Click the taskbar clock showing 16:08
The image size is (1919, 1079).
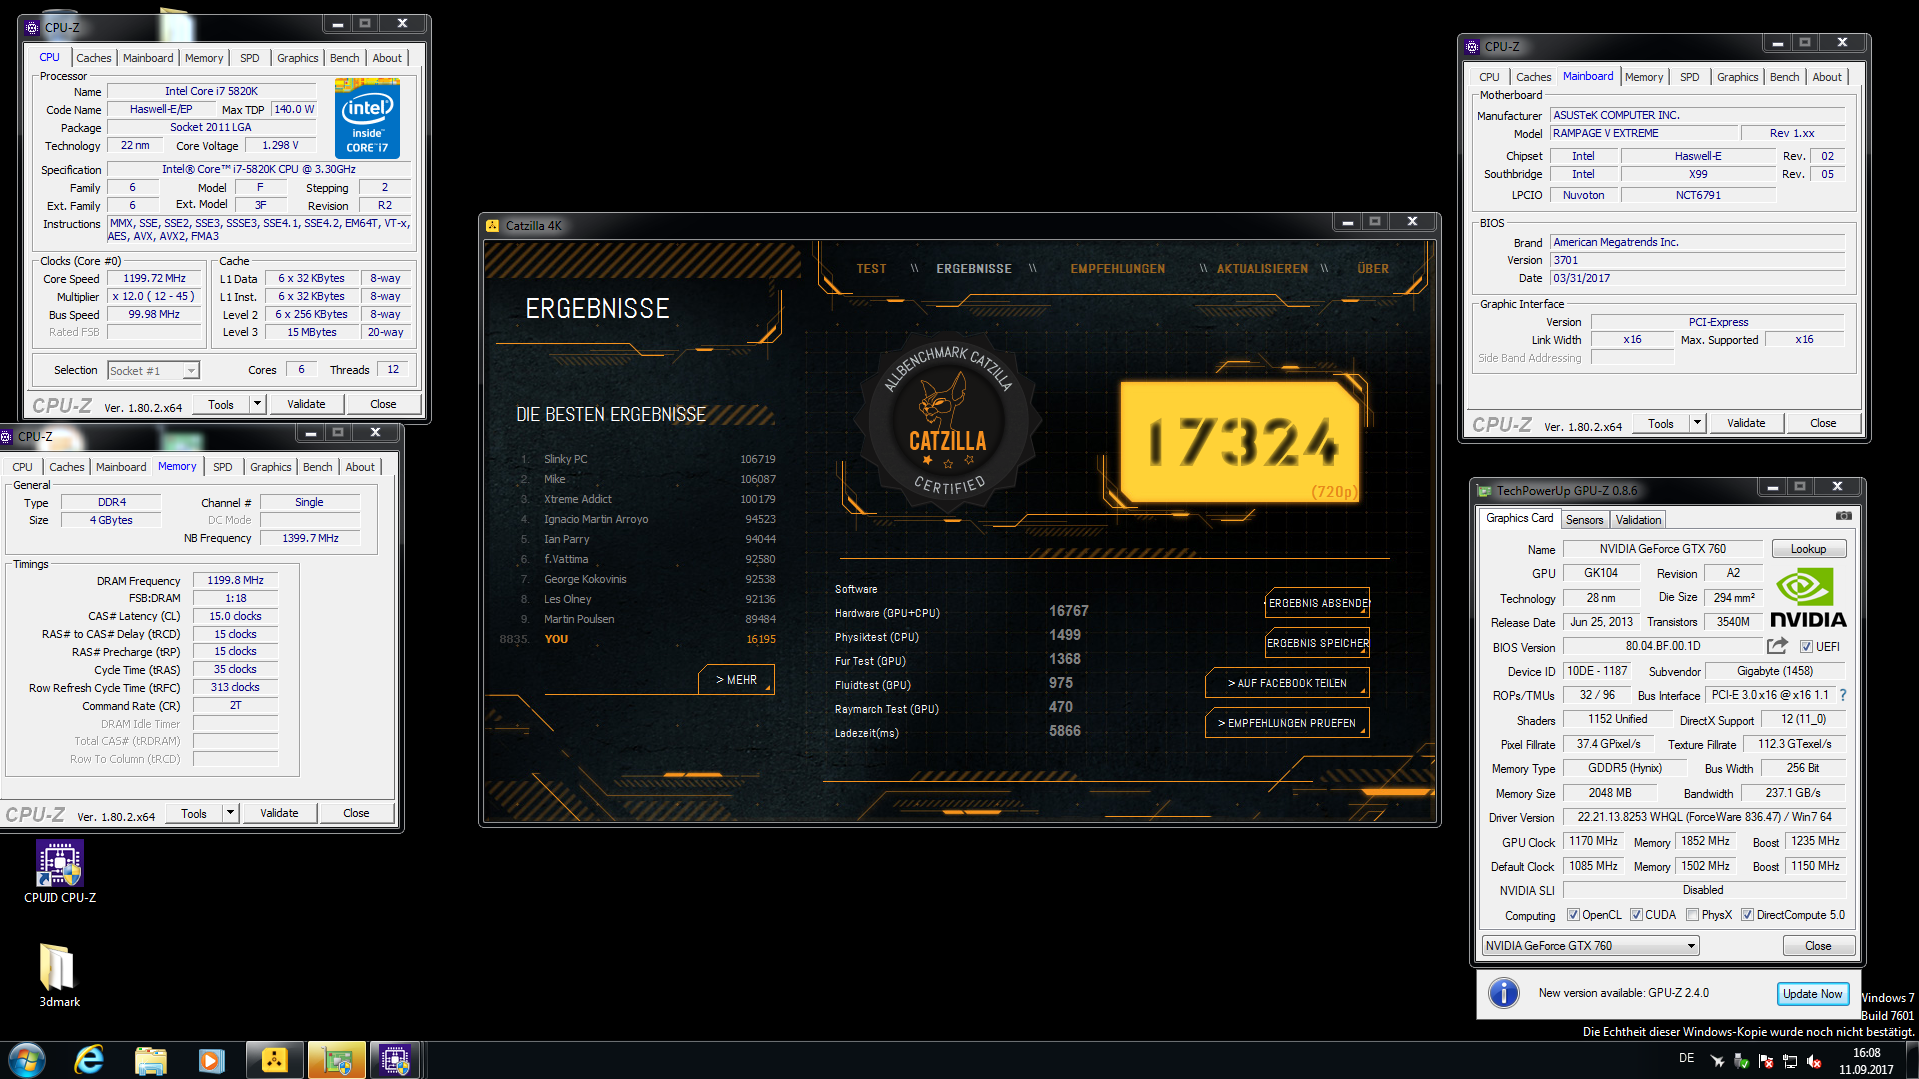[x=1866, y=1061]
